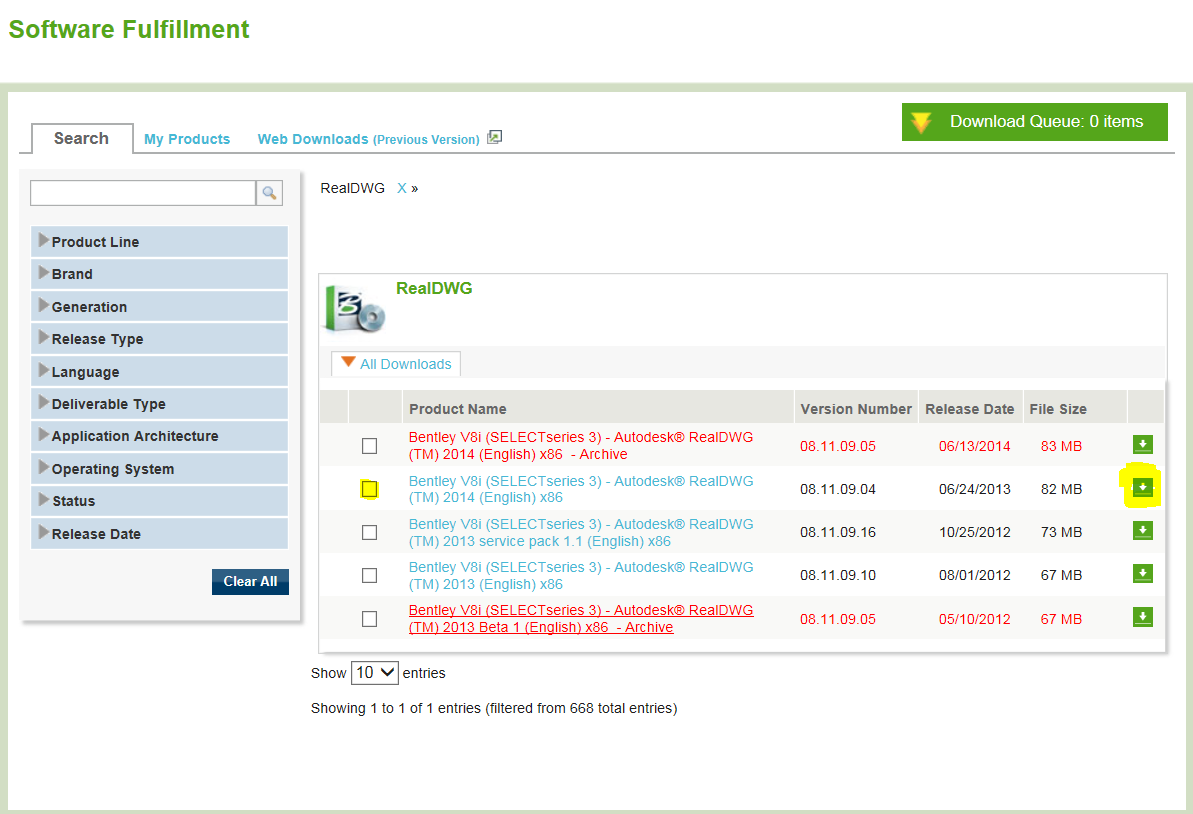The height and width of the screenshot is (814, 1193).
Task: Click the Software Fulfillment page title
Action: click(129, 29)
